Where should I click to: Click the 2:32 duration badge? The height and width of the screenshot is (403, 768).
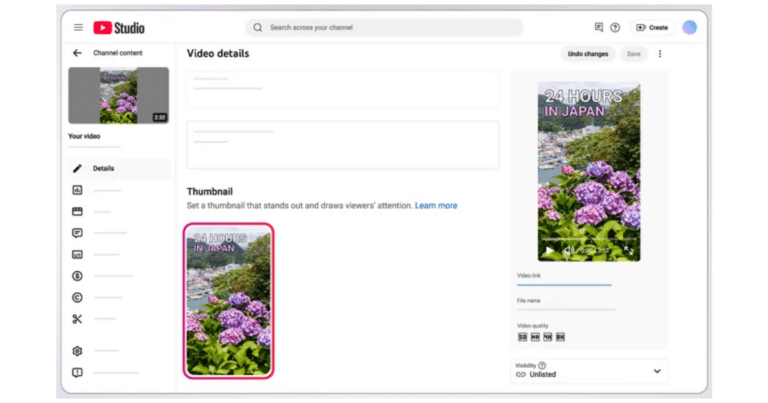click(160, 117)
